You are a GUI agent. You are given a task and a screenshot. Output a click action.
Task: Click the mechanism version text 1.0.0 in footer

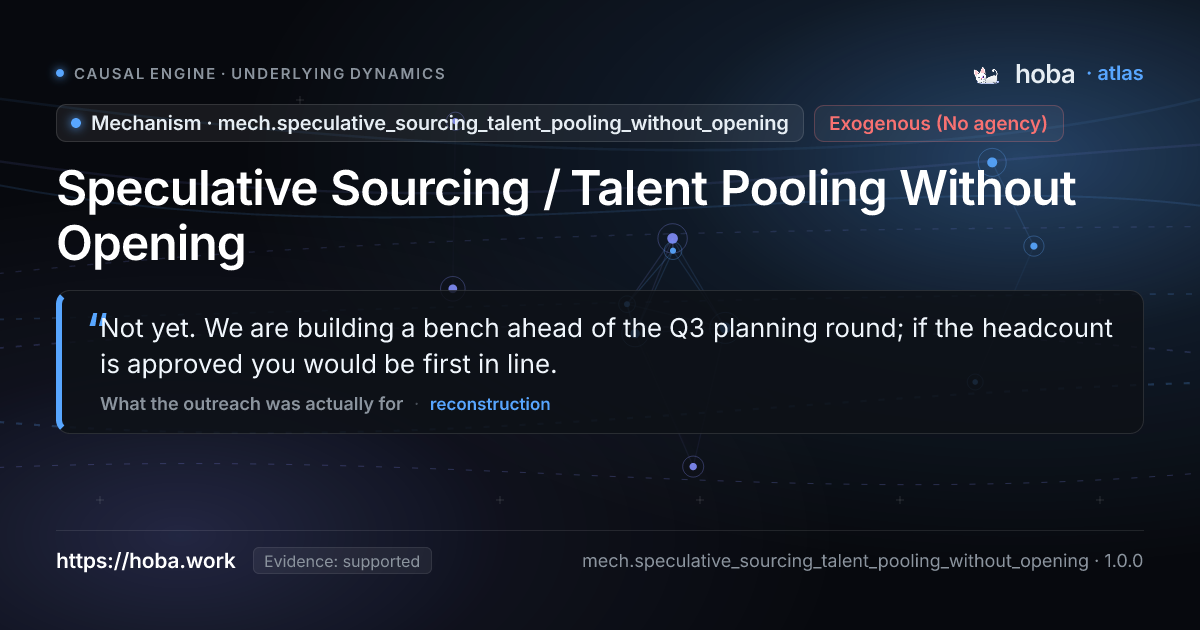[x=1123, y=561]
